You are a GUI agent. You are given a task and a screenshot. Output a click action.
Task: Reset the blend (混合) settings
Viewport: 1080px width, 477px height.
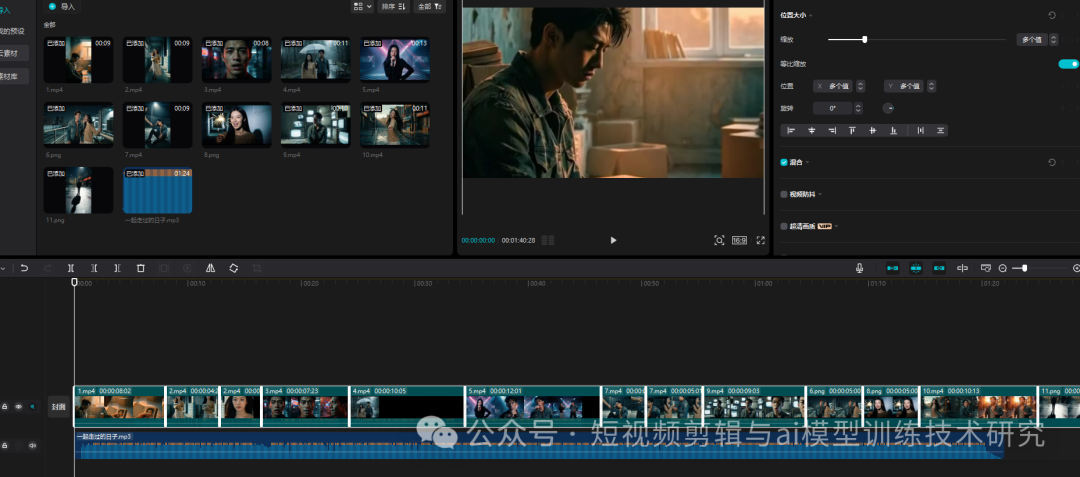(1052, 162)
